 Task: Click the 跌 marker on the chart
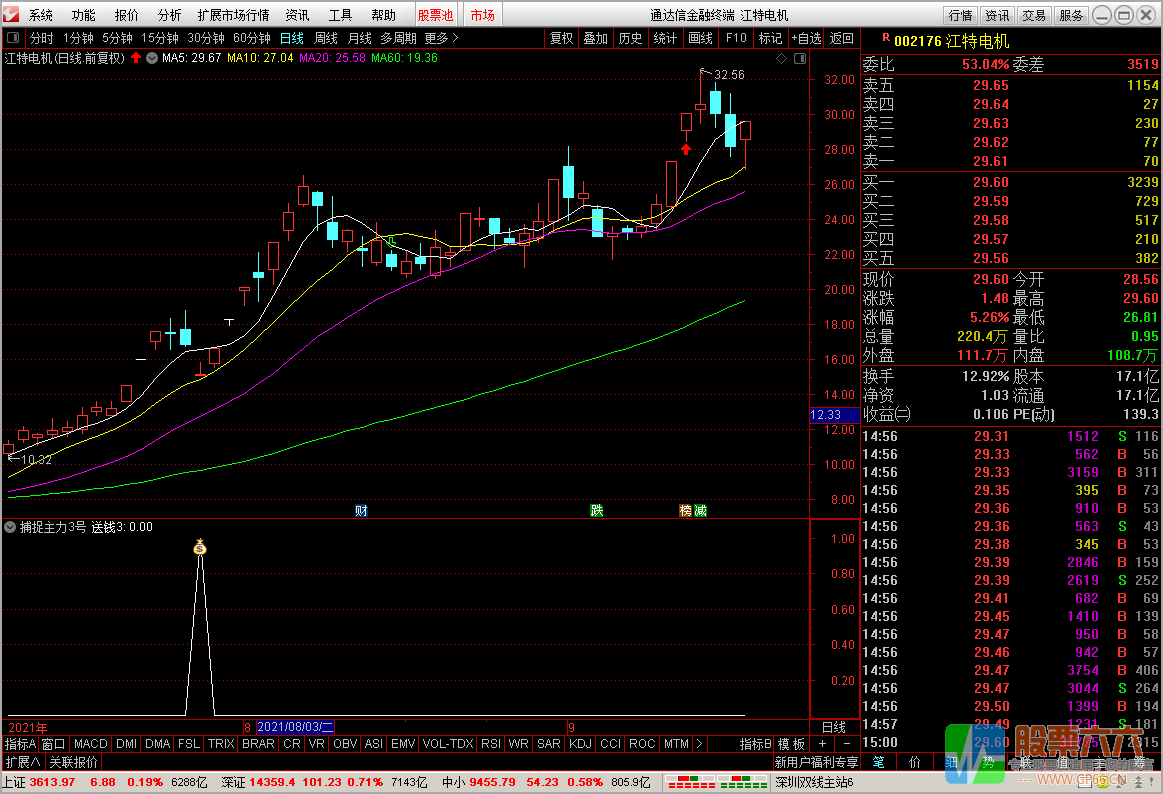click(596, 510)
